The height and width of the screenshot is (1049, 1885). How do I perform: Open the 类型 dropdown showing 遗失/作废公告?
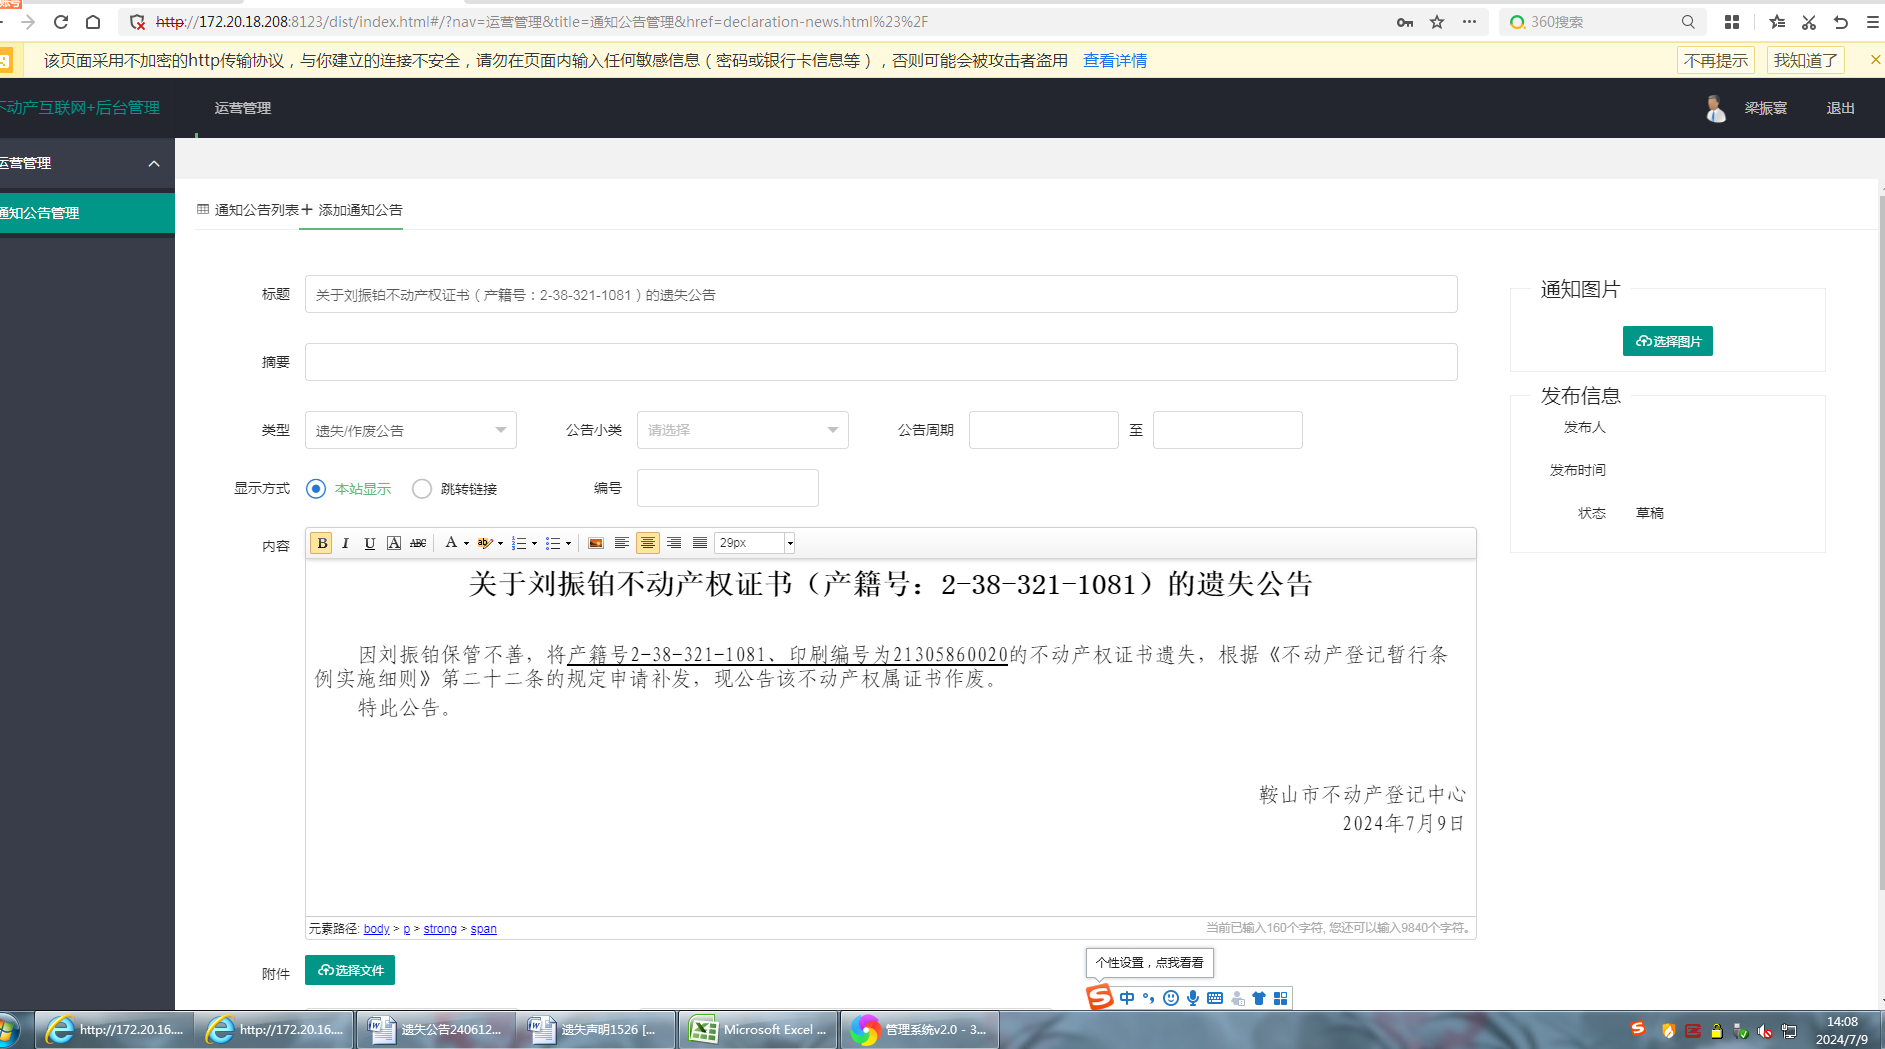[x=411, y=430]
